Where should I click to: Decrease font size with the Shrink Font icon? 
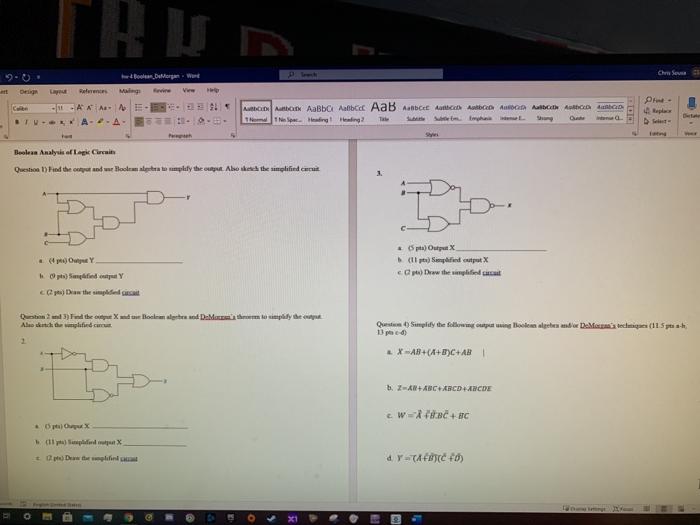89,108
